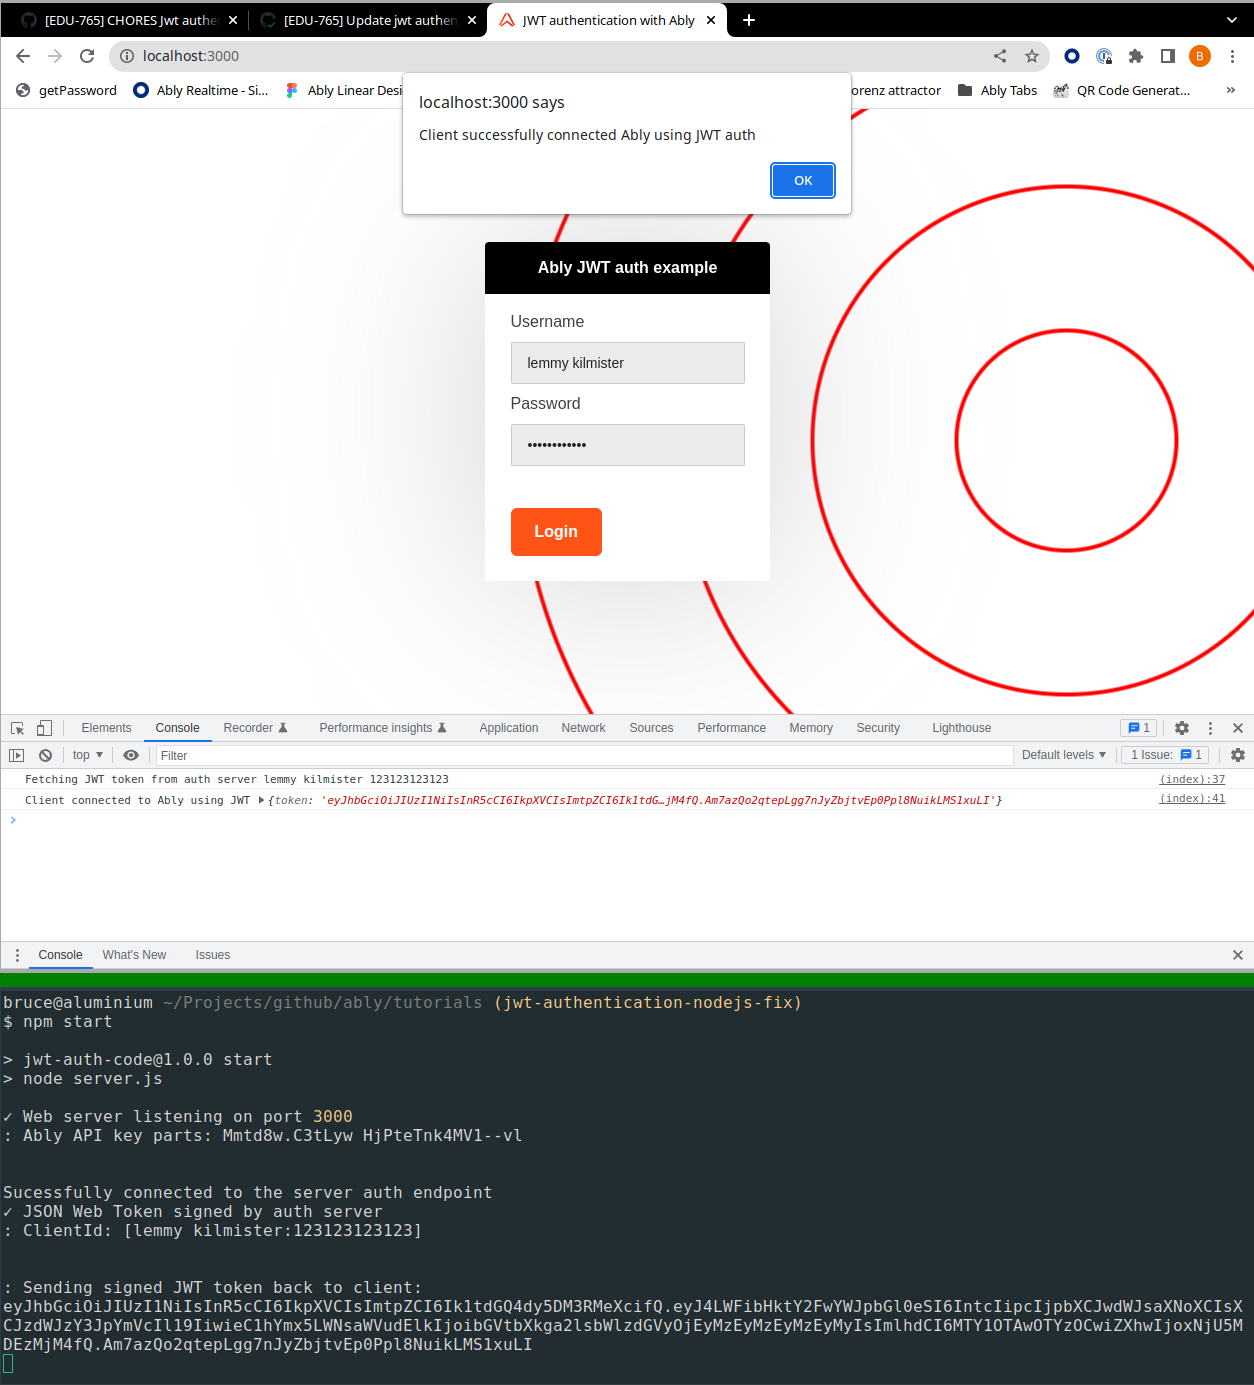Select the drawer Console tab

tap(60, 955)
